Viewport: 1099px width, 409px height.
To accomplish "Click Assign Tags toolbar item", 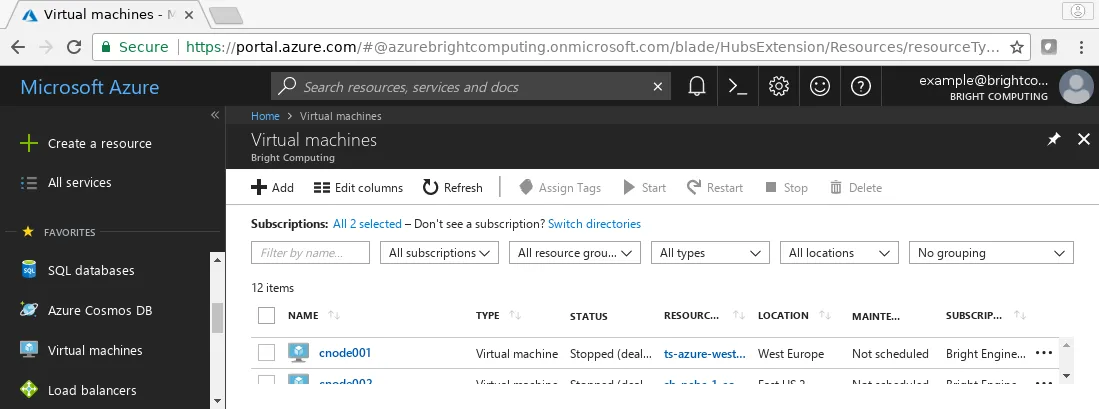I will tap(560, 188).
